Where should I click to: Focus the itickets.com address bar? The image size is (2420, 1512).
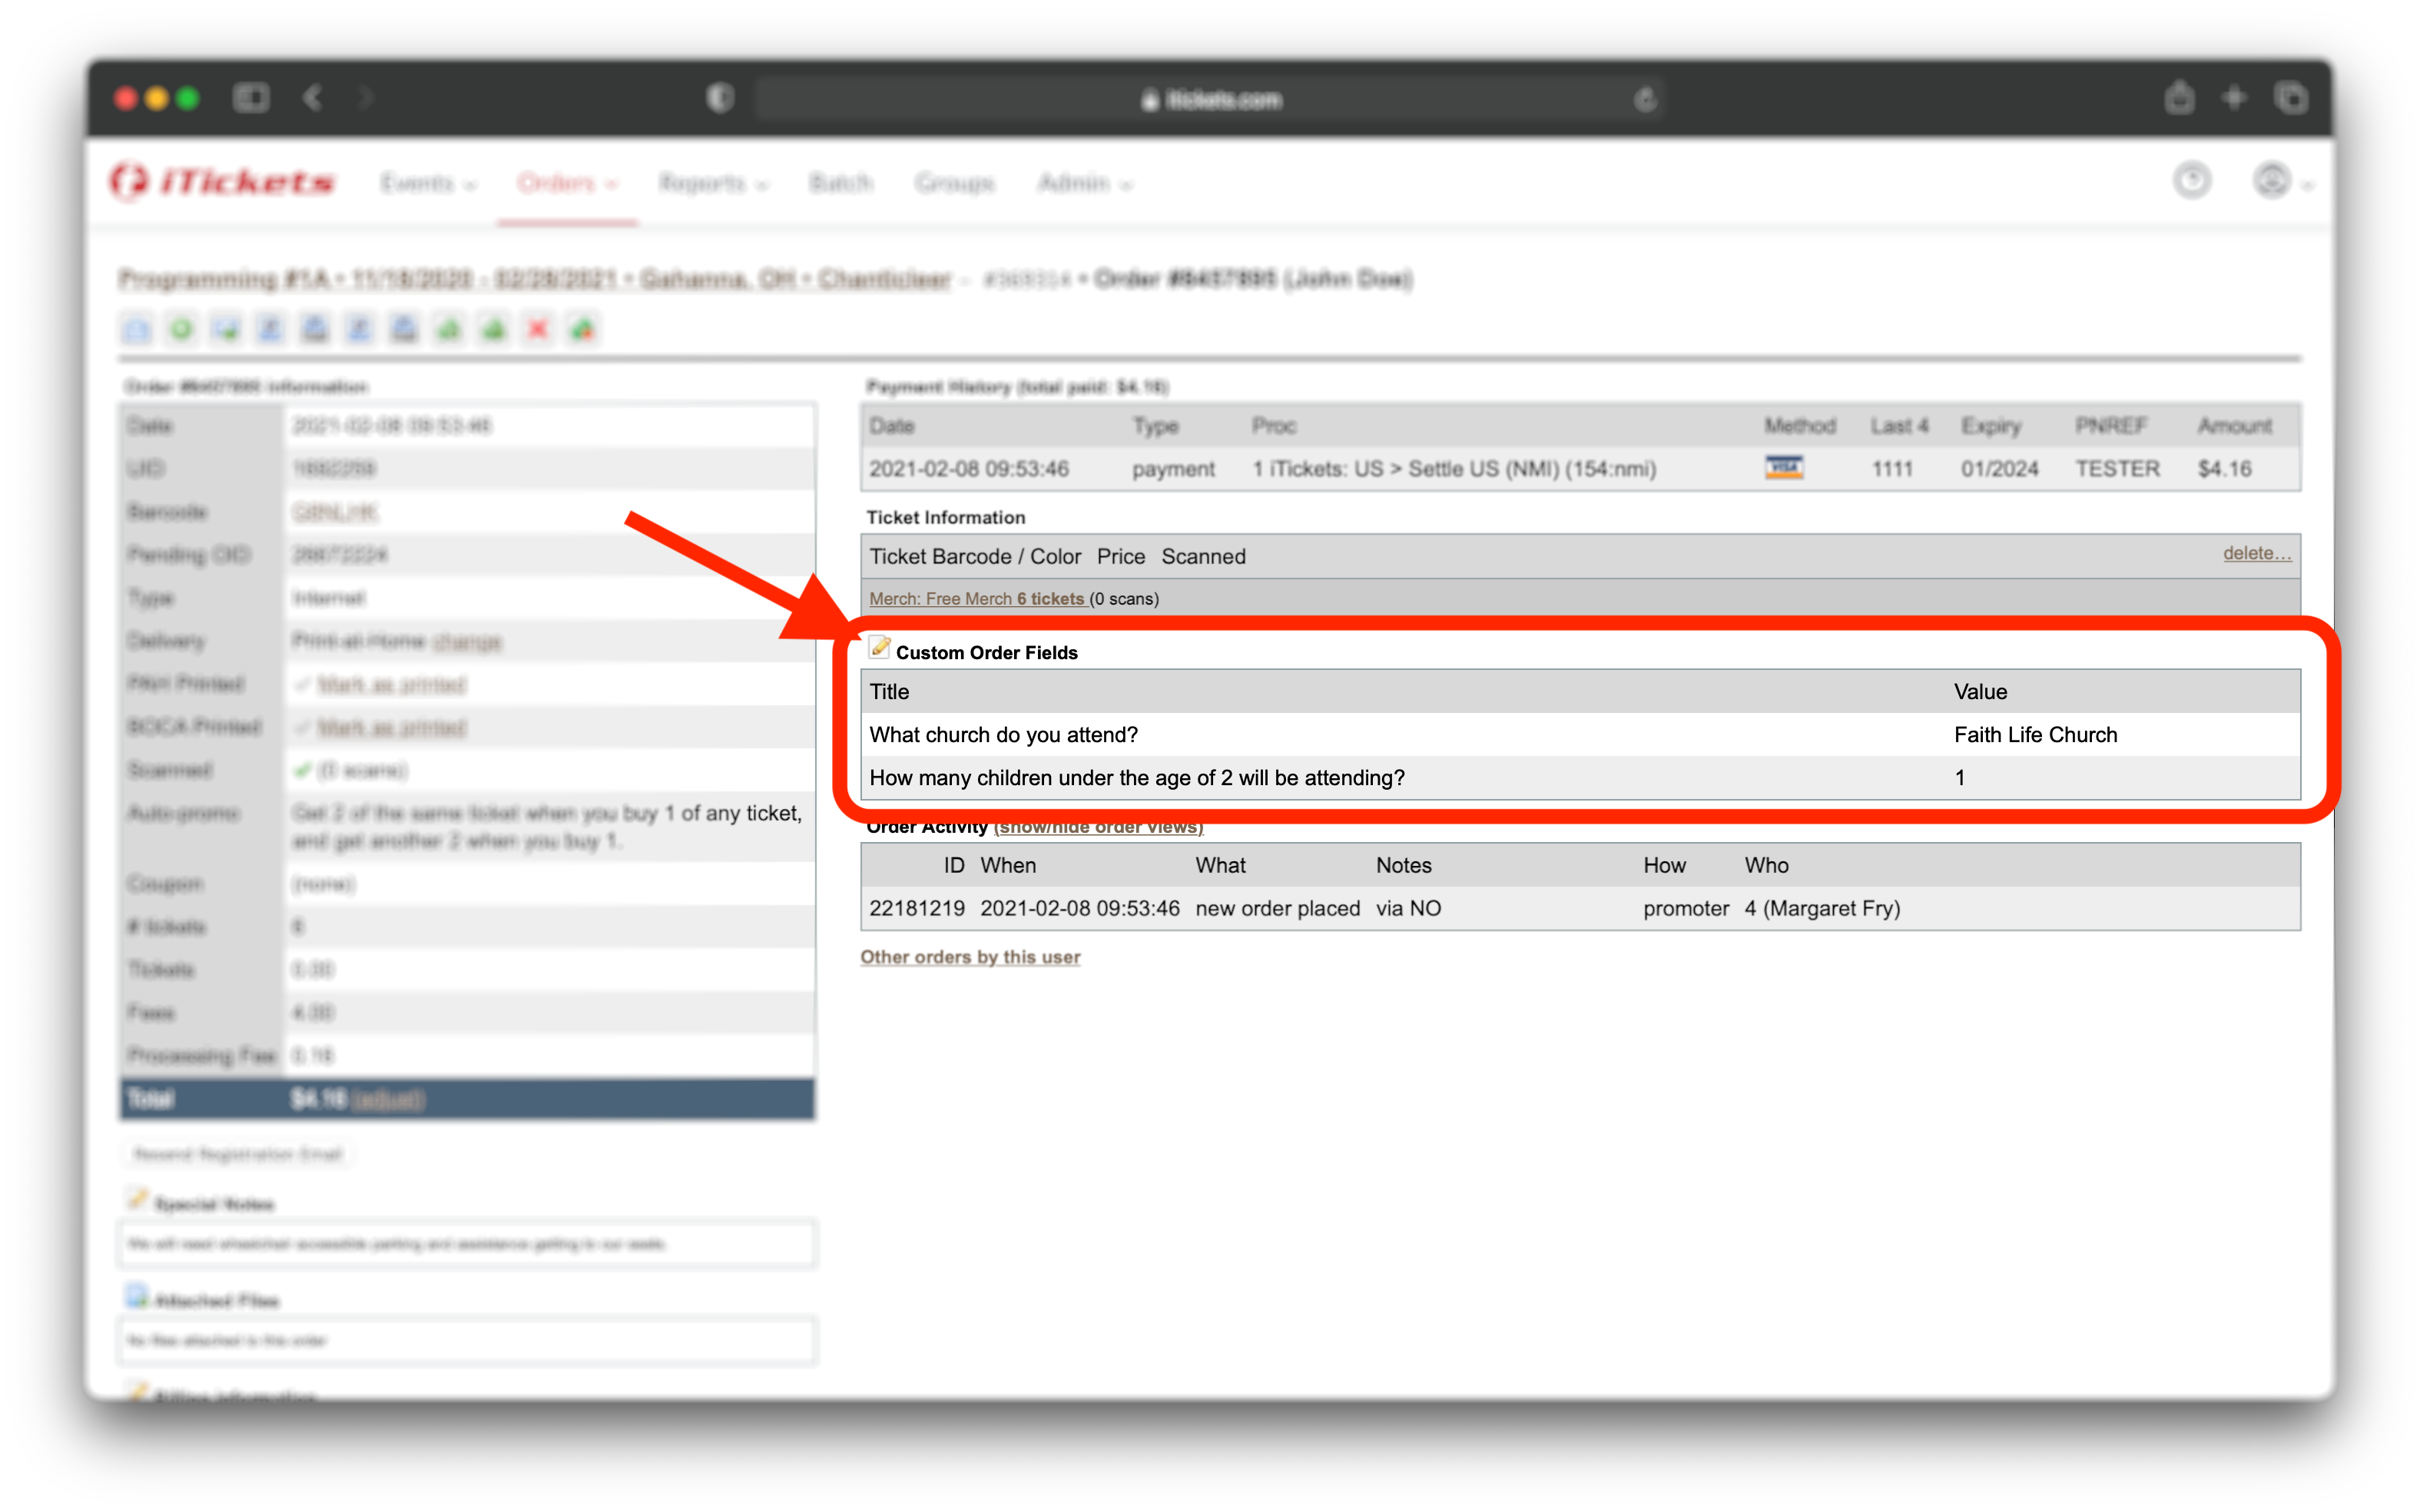point(1210,99)
